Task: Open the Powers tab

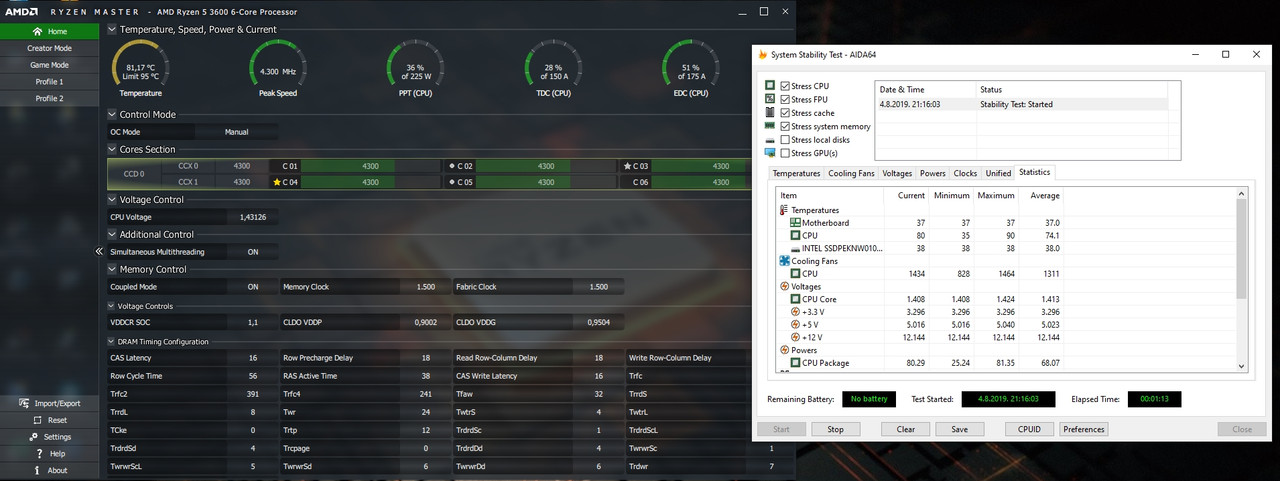Action: [x=933, y=174]
